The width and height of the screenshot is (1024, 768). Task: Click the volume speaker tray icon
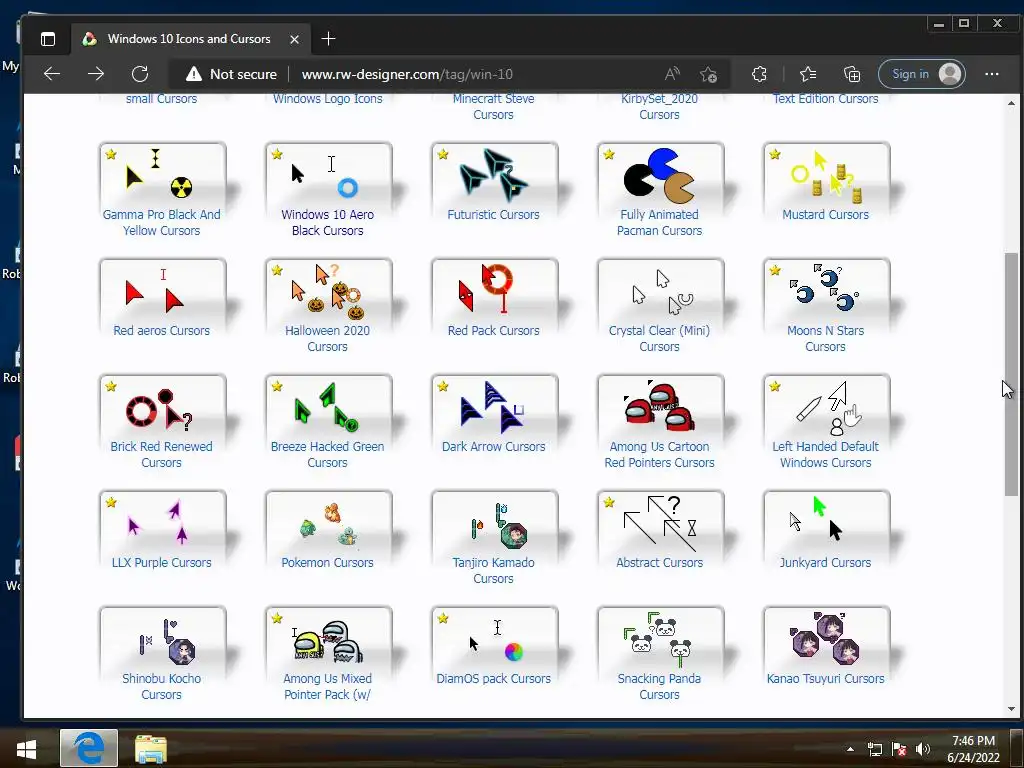tap(922, 749)
